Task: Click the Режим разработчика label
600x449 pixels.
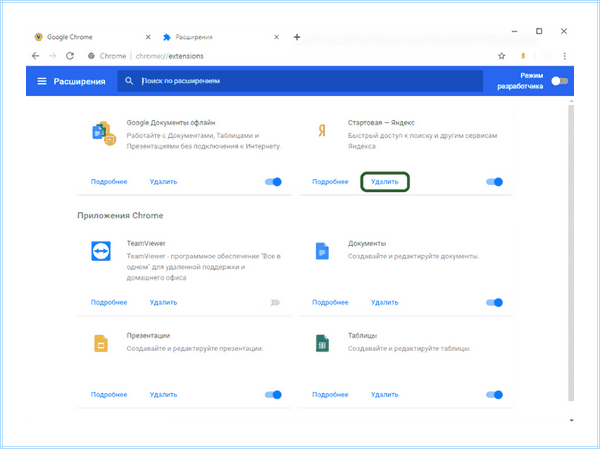Action: click(x=520, y=81)
